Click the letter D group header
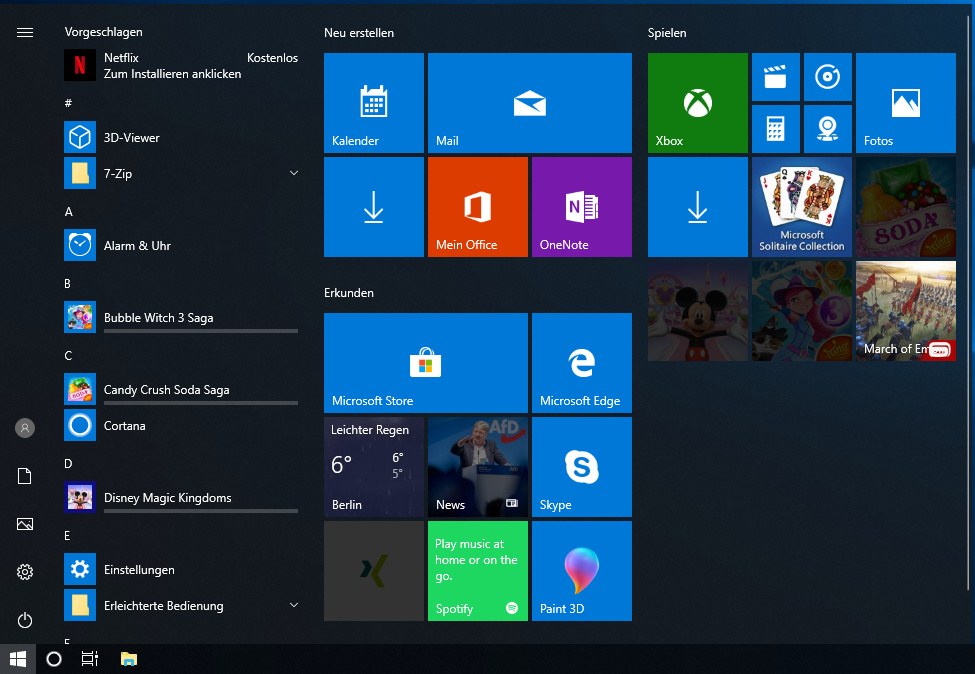Viewport: 975px width, 674px height. tap(68, 464)
